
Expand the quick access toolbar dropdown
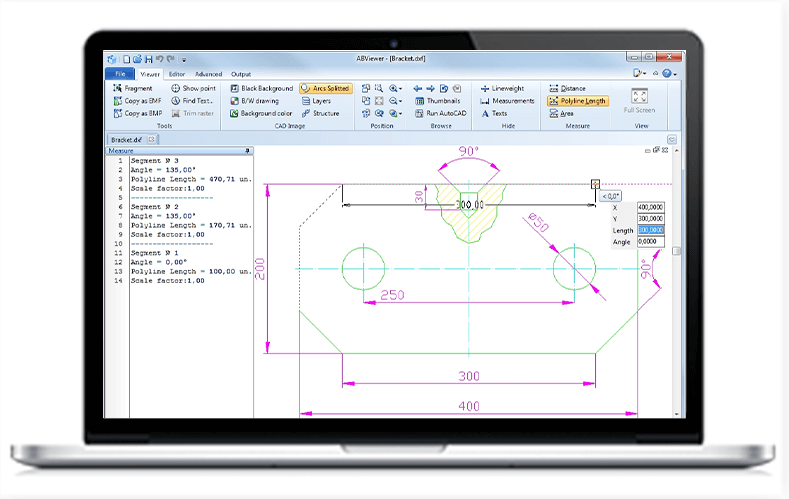coord(185,60)
